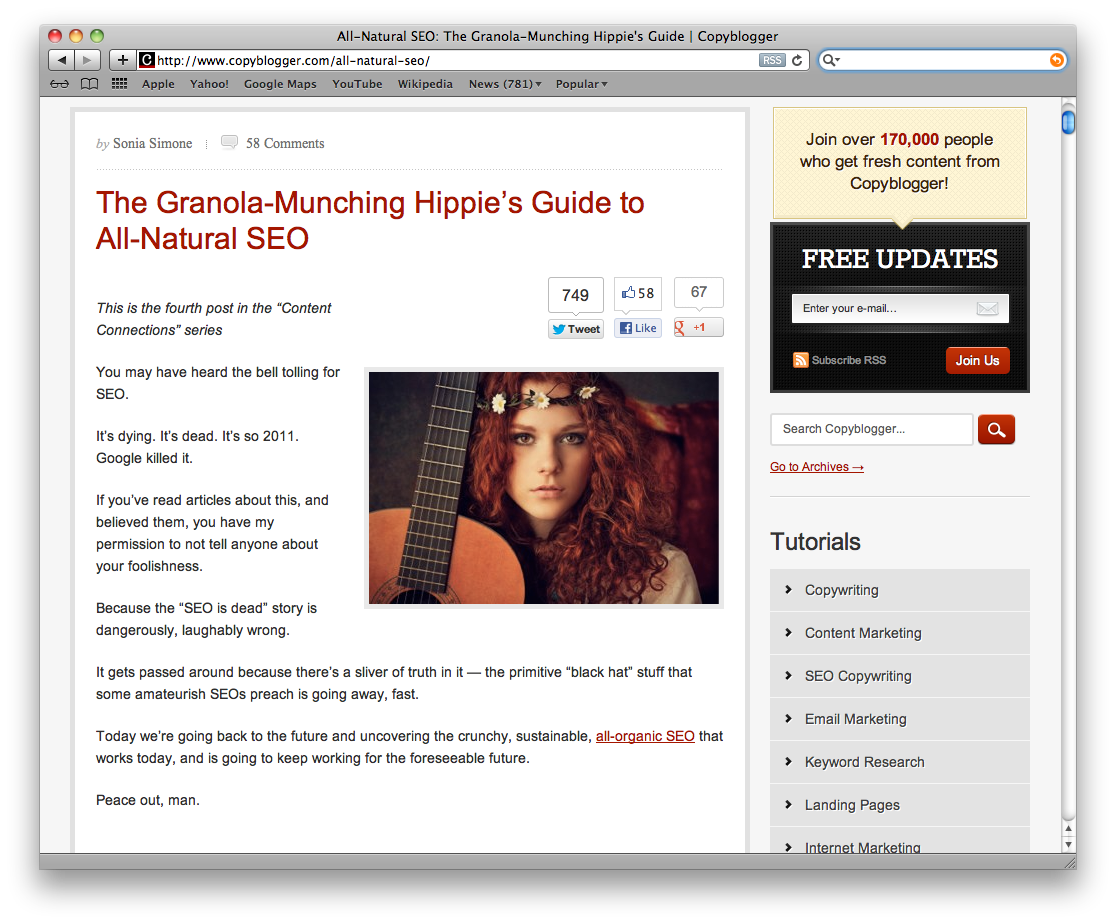Click the red-haired woman guitar photo
The image size is (1116, 924).
click(544, 488)
